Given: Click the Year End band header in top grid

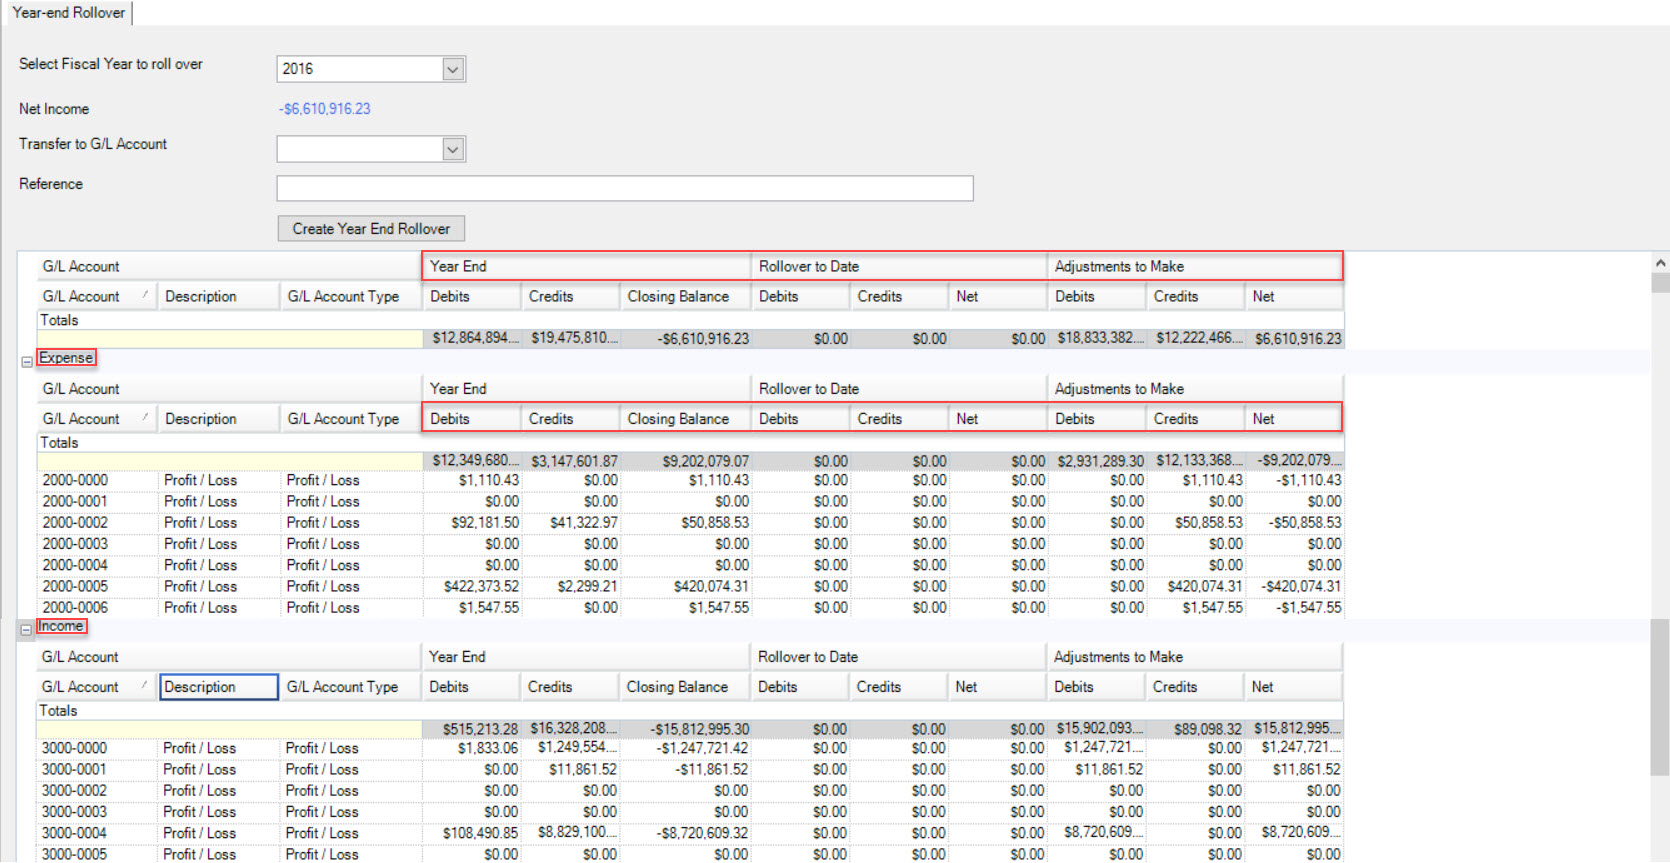Looking at the screenshot, I should coord(587,267).
